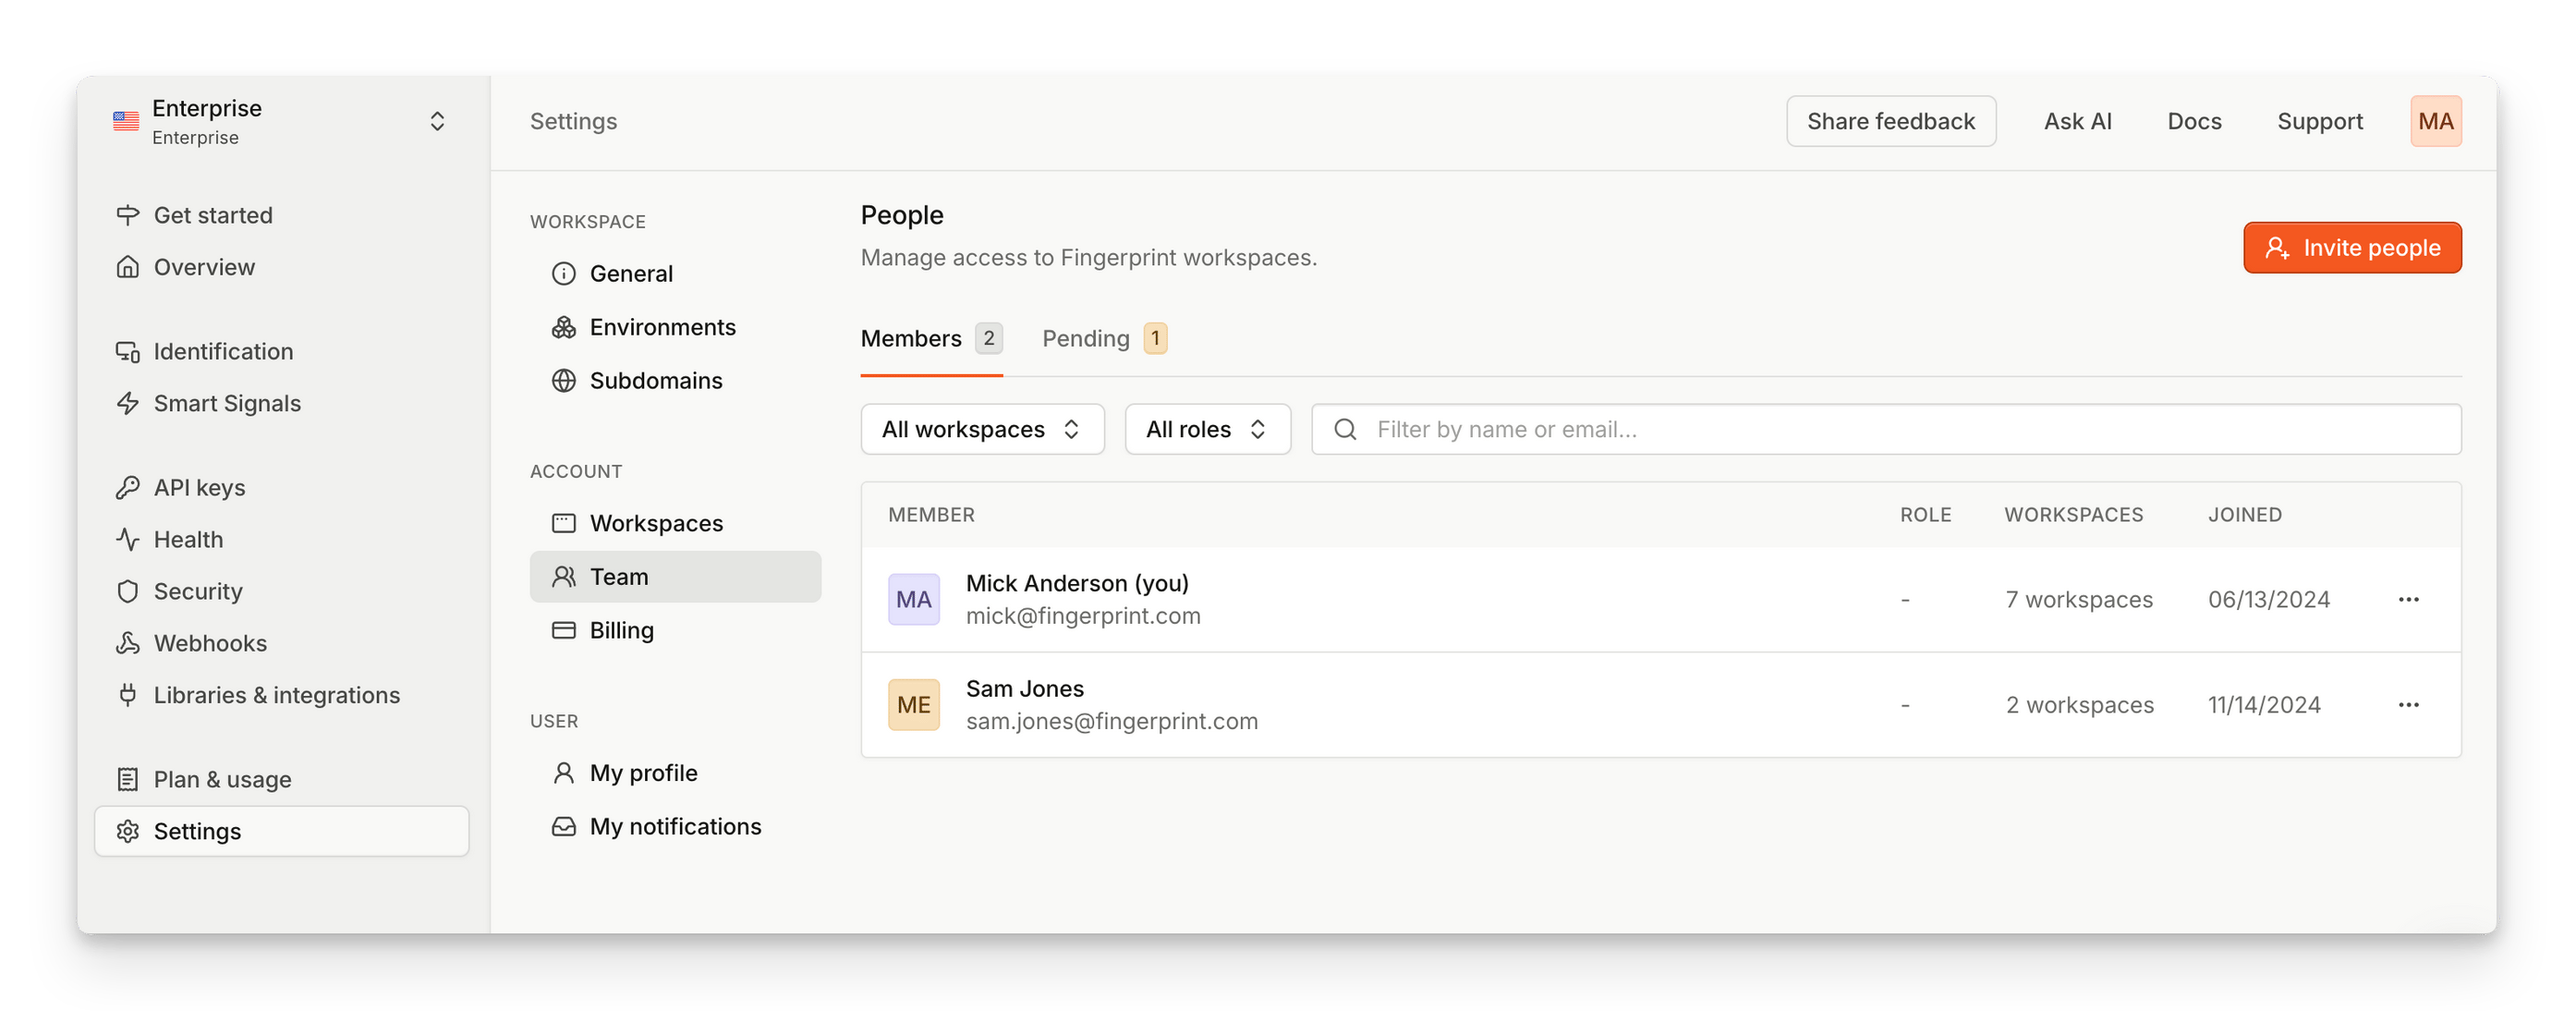The image size is (2576, 1011).
Task: Open the Webhooks icon in sidebar
Action: click(127, 643)
